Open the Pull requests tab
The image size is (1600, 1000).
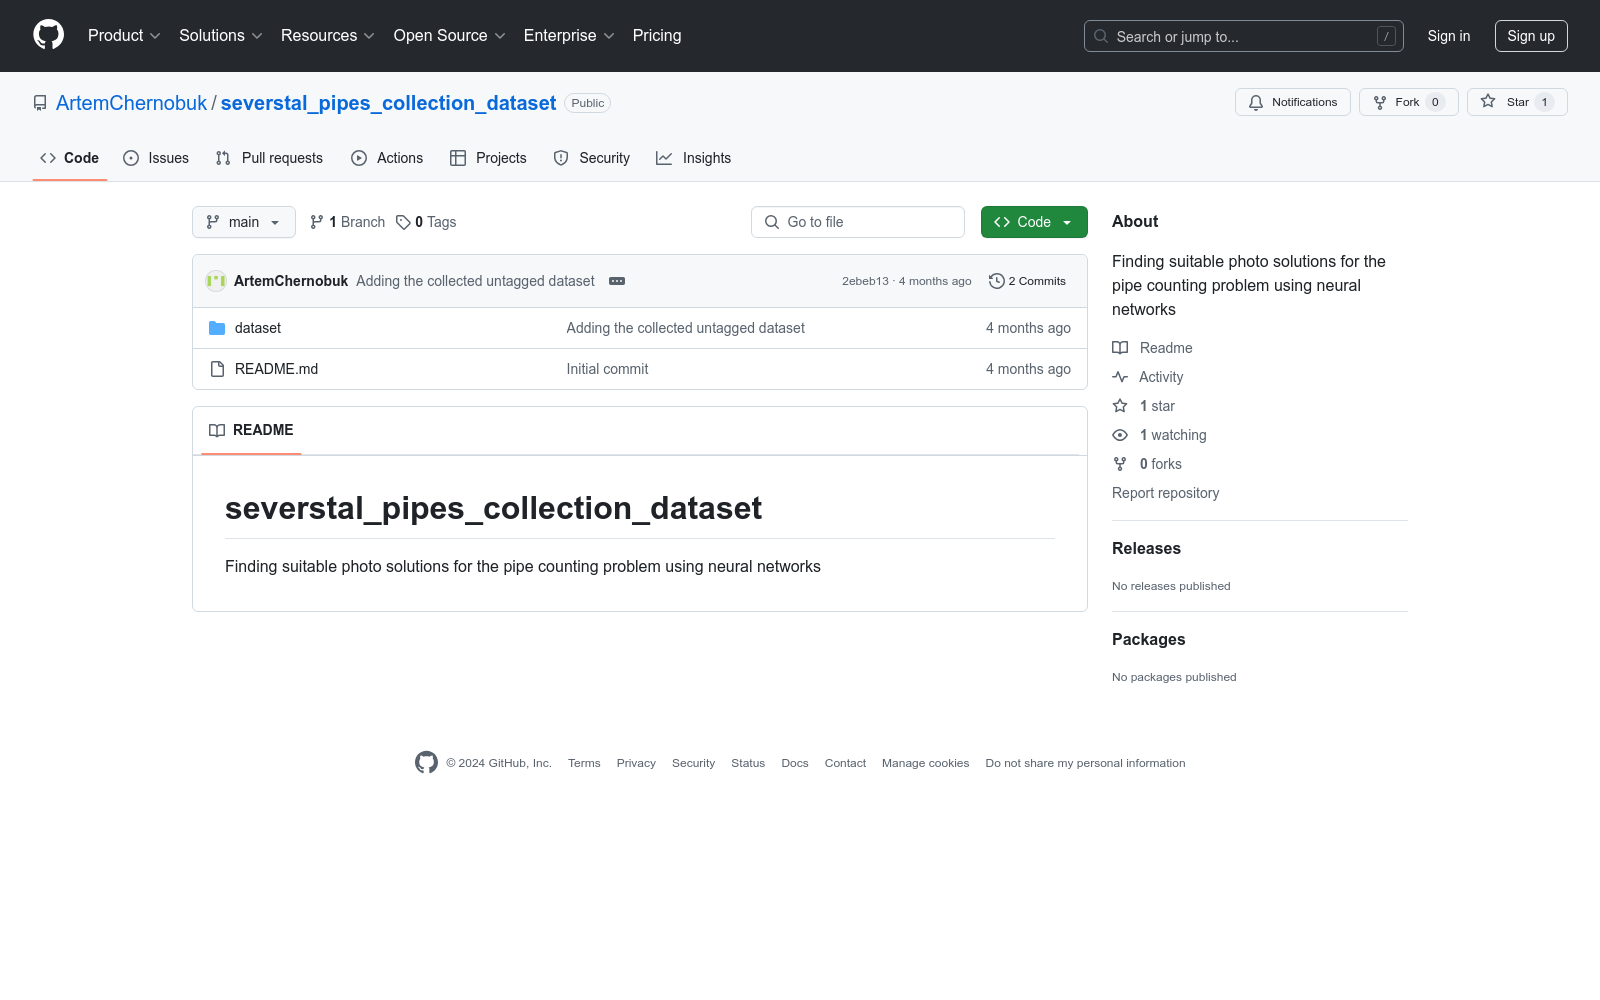[x=269, y=158]
